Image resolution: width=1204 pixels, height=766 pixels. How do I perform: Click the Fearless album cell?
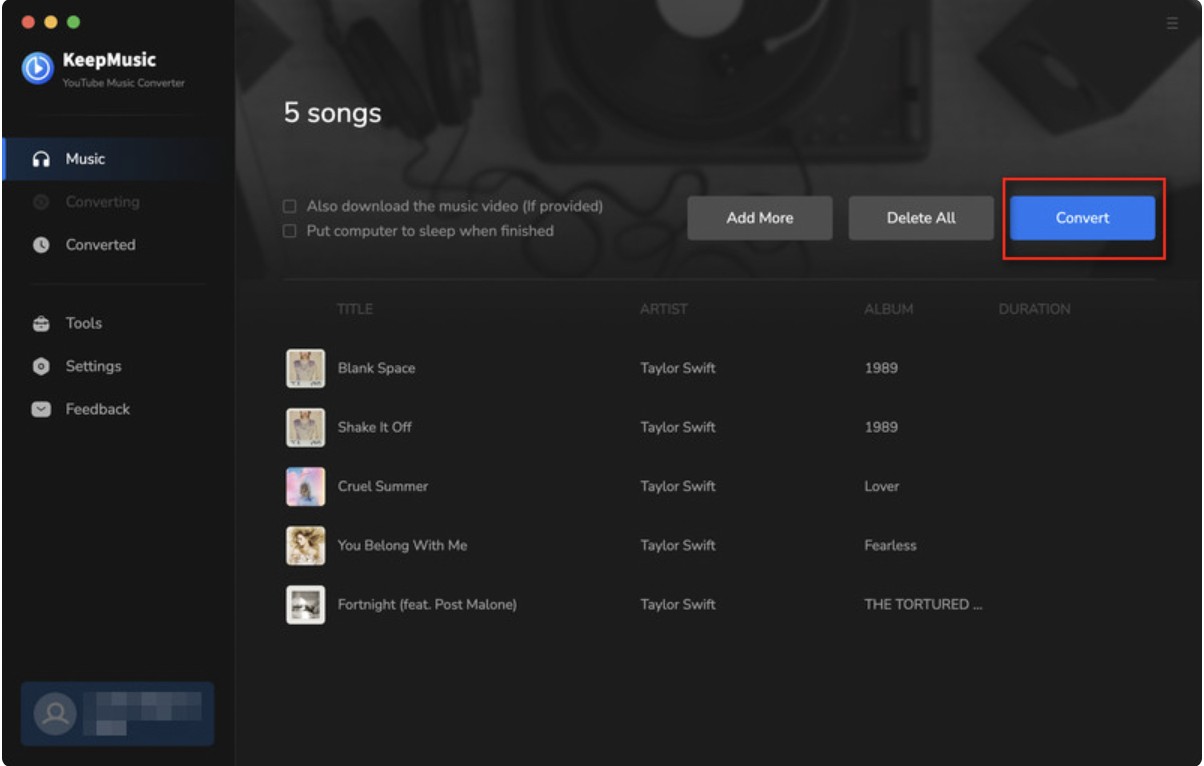point(890,545)
